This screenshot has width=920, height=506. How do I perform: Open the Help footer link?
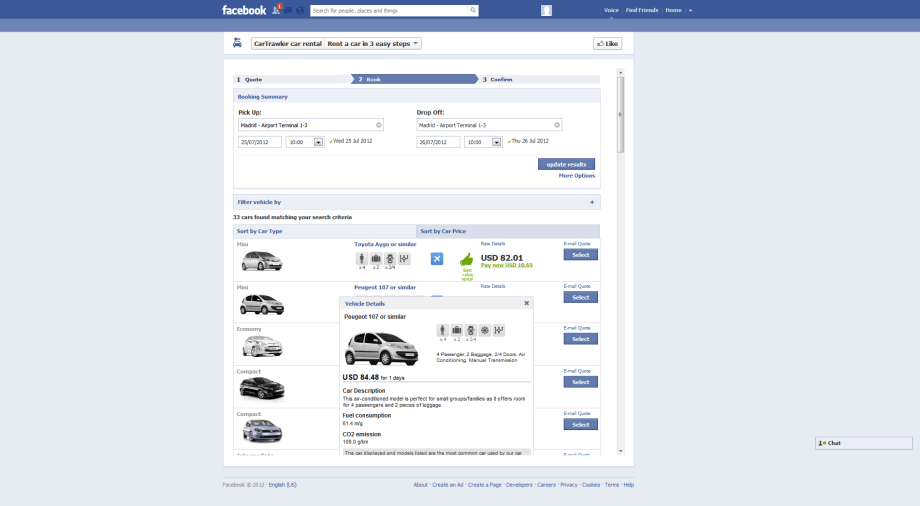tap(628, 485)
